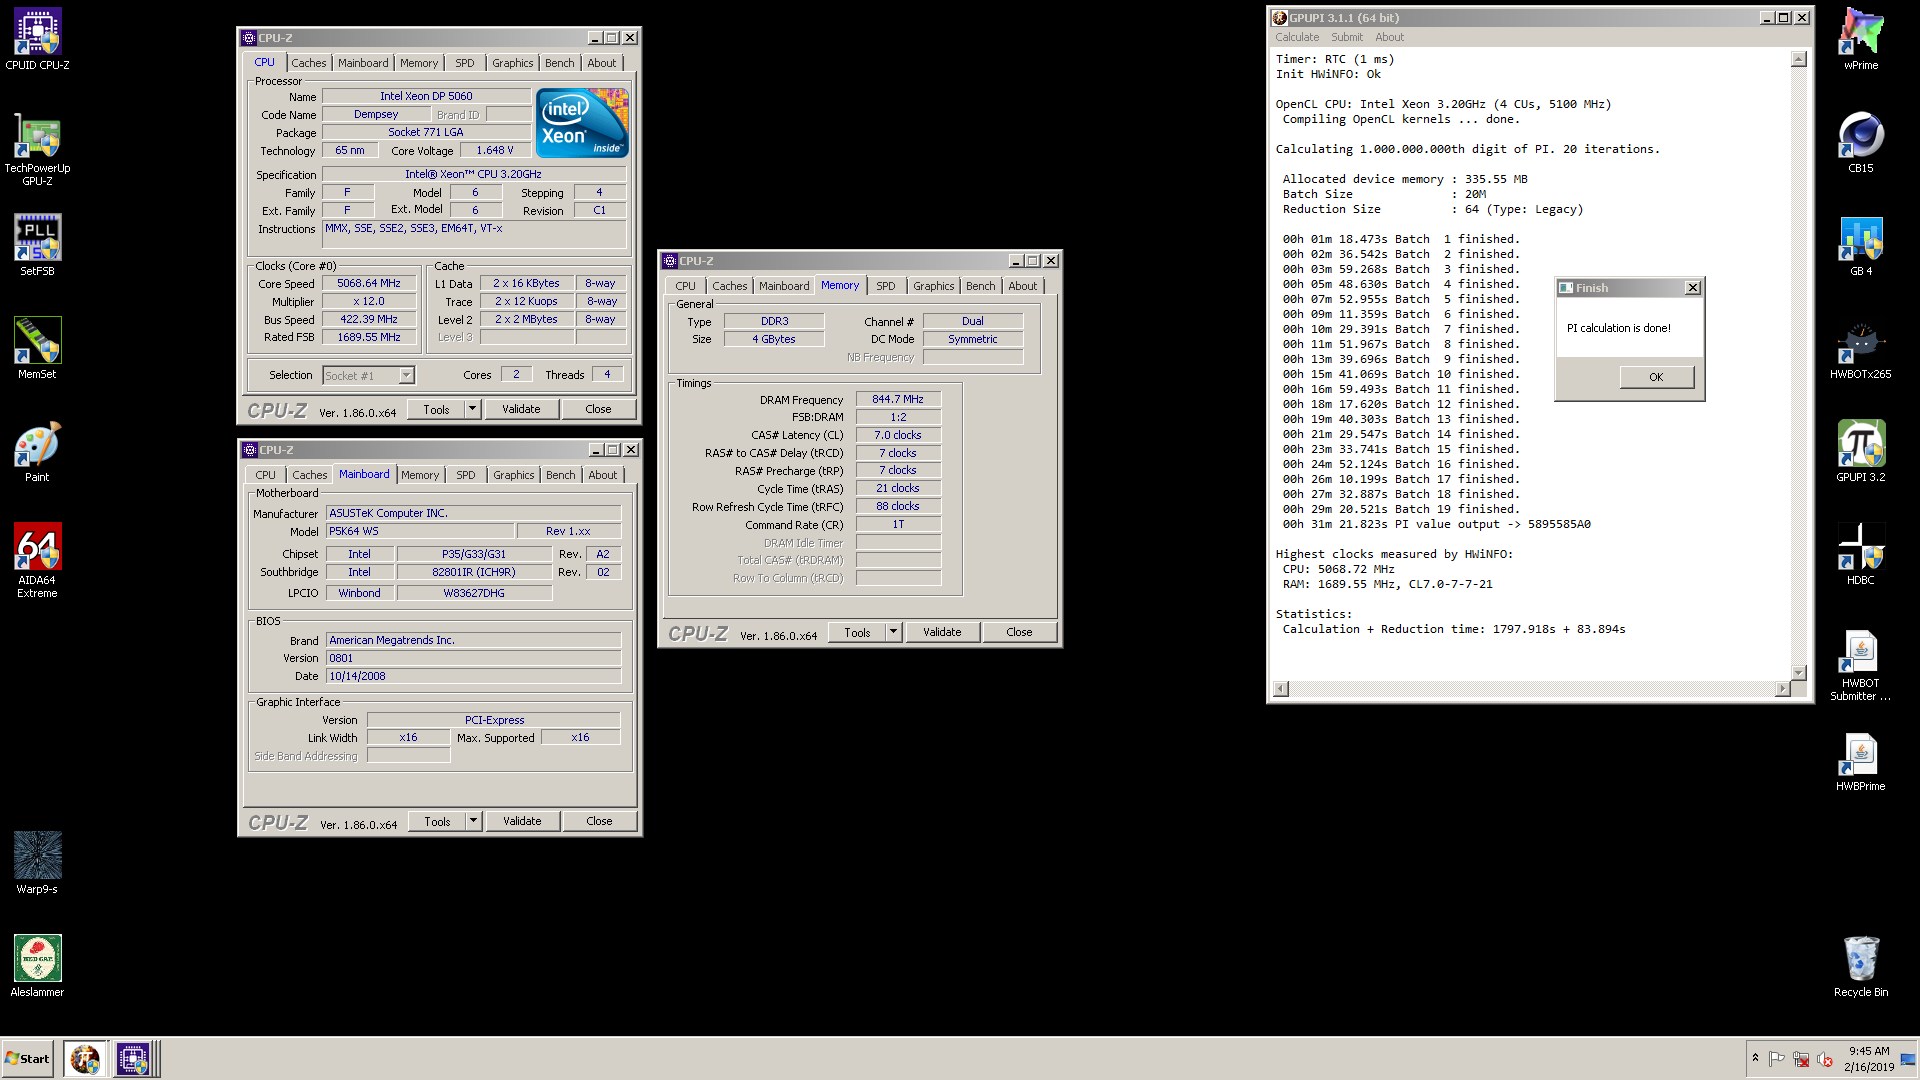1920x1080 pixels.
Task: Open the CPUID CPU-Z desktop icon
Action: pyautogui.click(x=37, y=40)
